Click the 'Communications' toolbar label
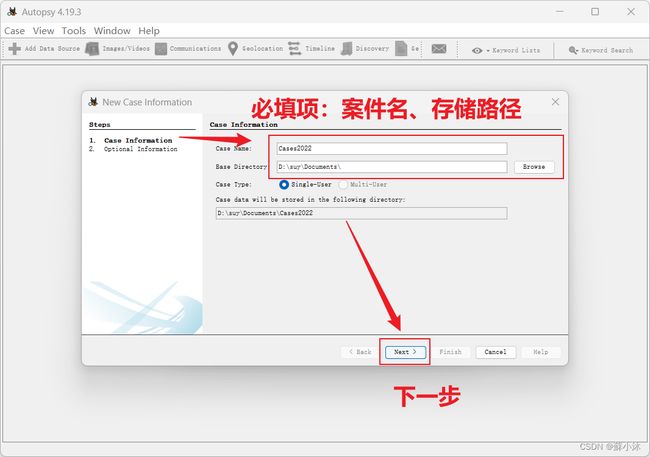The image size is (650, 457). tap(195, 49)
